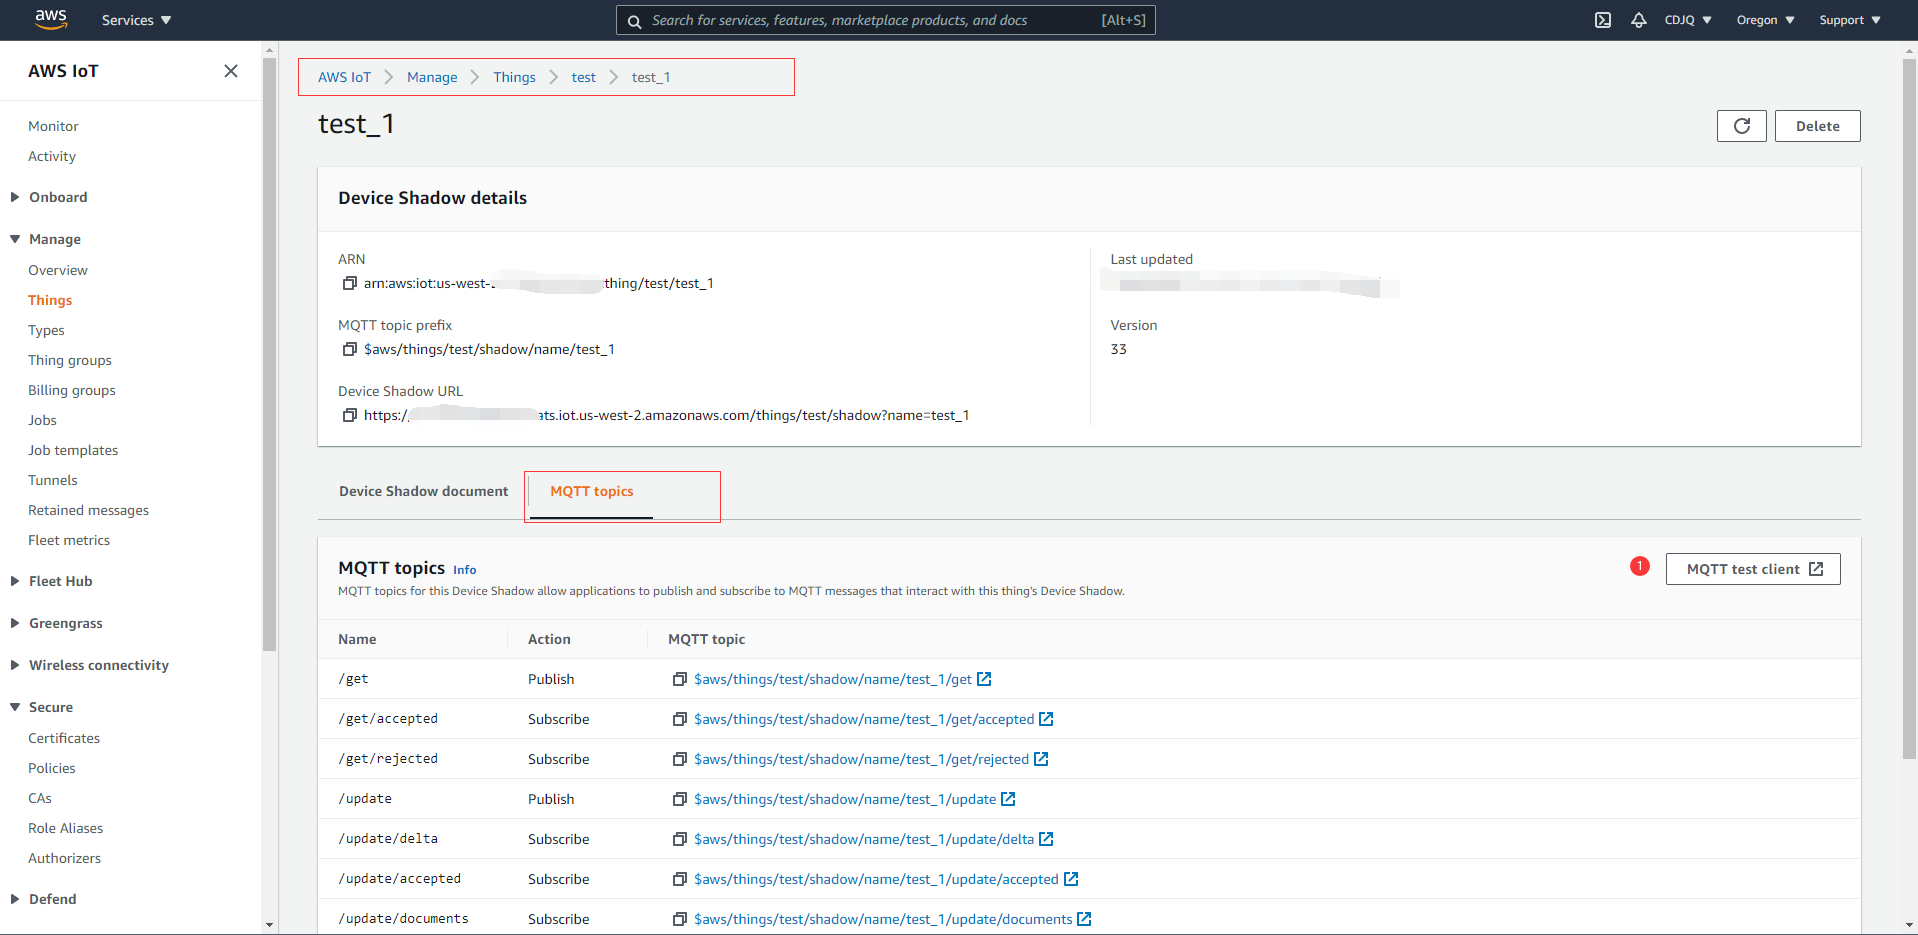Open the Support dropdown menu
1918x935 pixels.
[x=1850, y=20]
